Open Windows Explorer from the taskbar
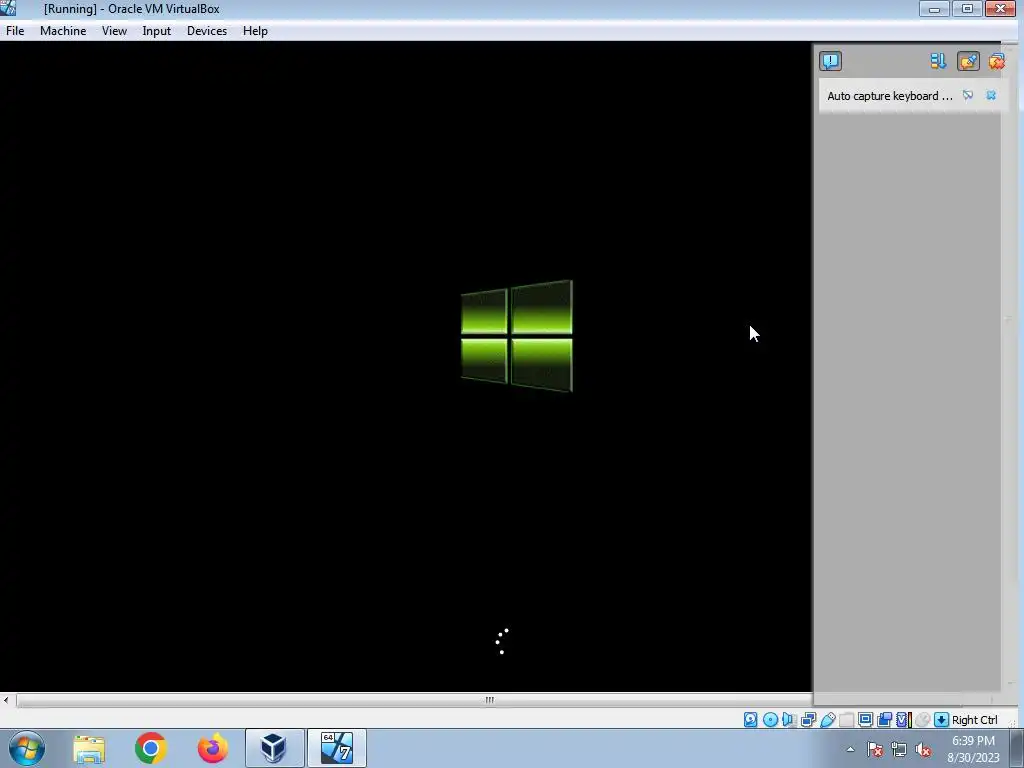 tap(89, 748)
